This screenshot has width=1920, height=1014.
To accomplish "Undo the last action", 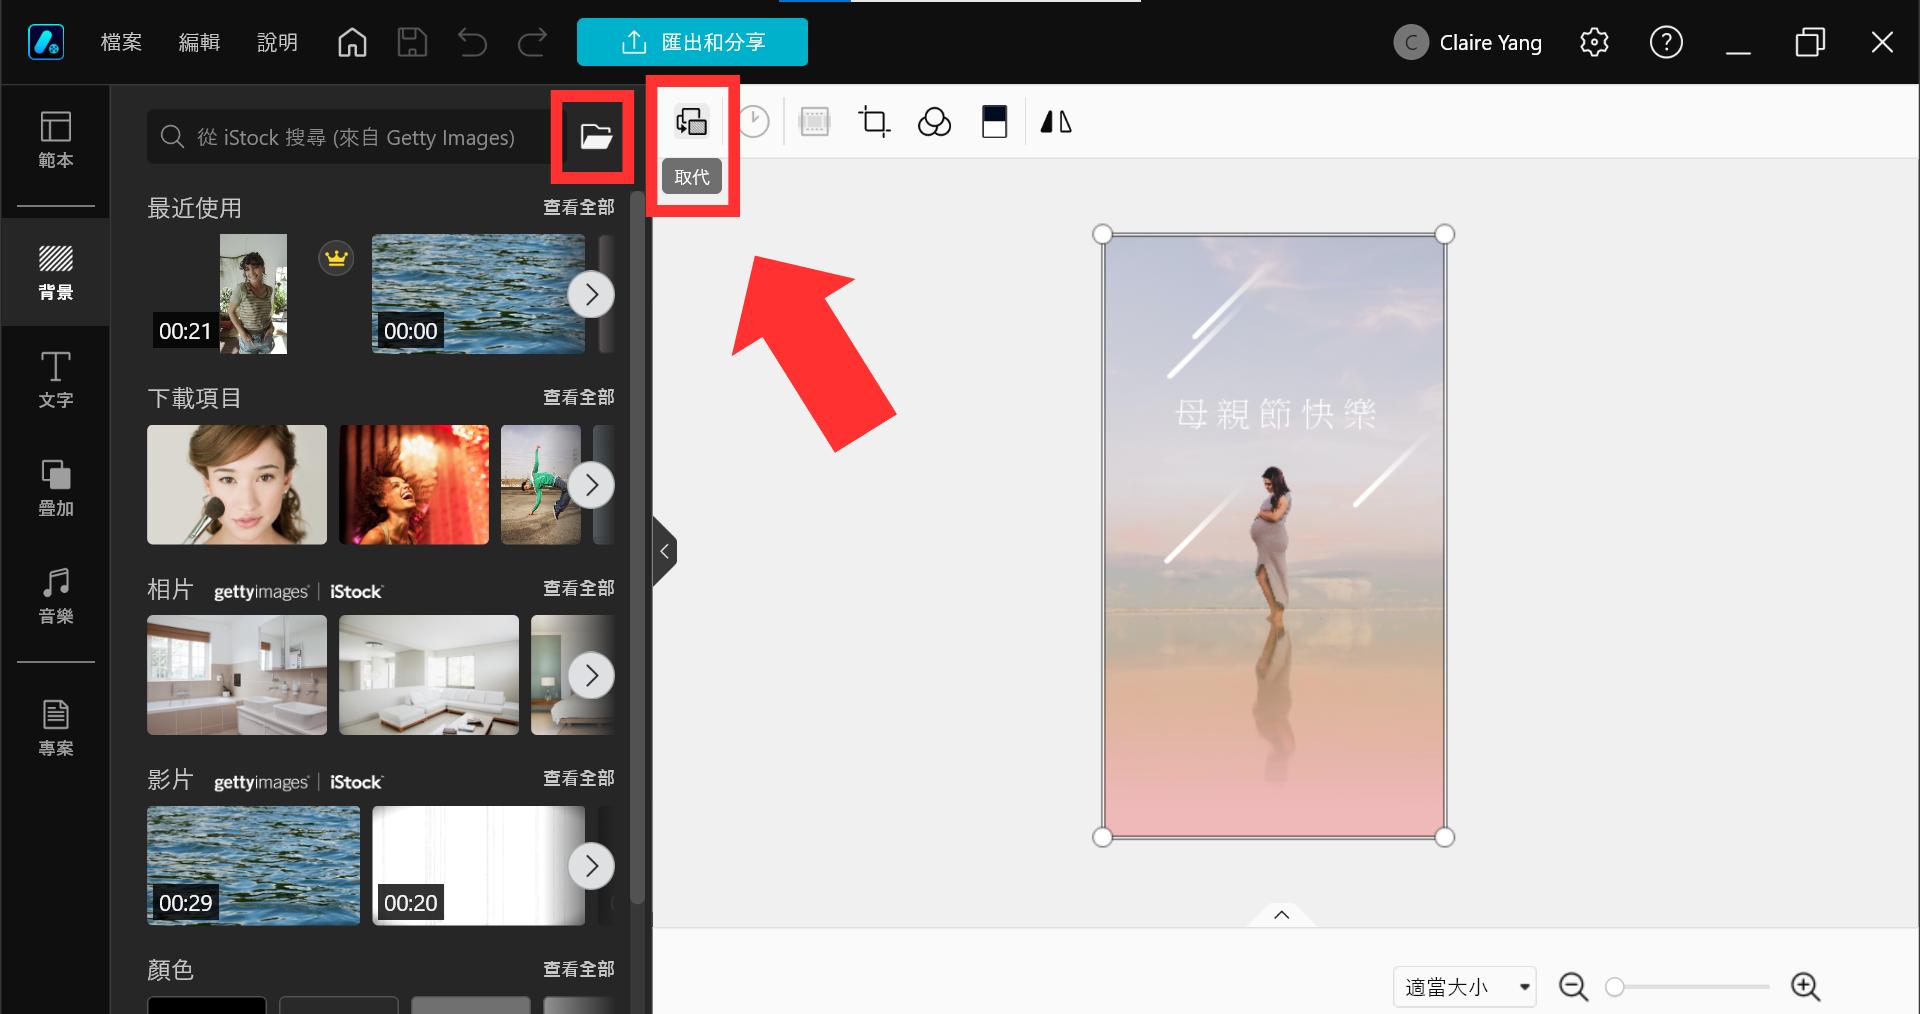I will 472,42.
